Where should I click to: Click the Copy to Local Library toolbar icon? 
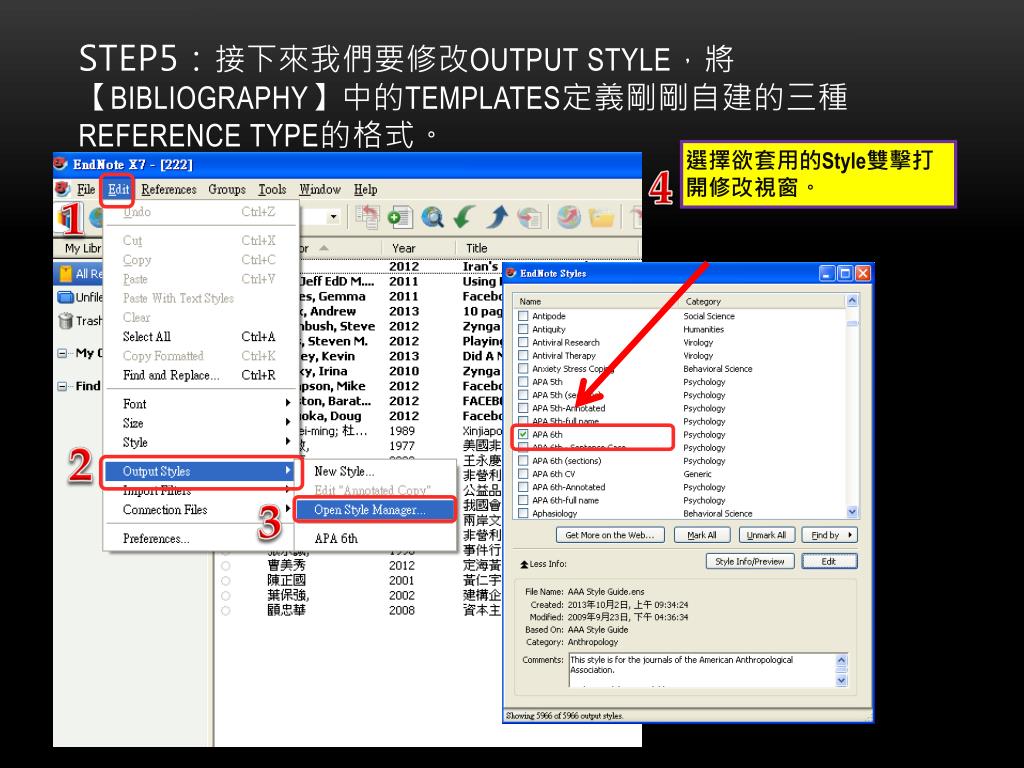click(368, 217)
